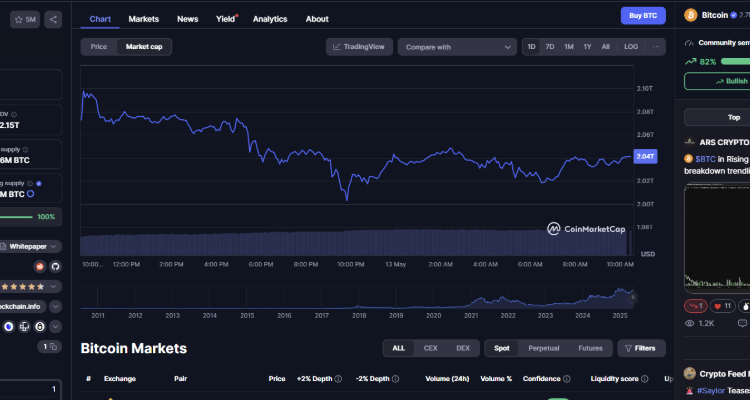Select the Spot markets tab
Image resolution: width=750 pixels, height=400 pixels.
502,348
